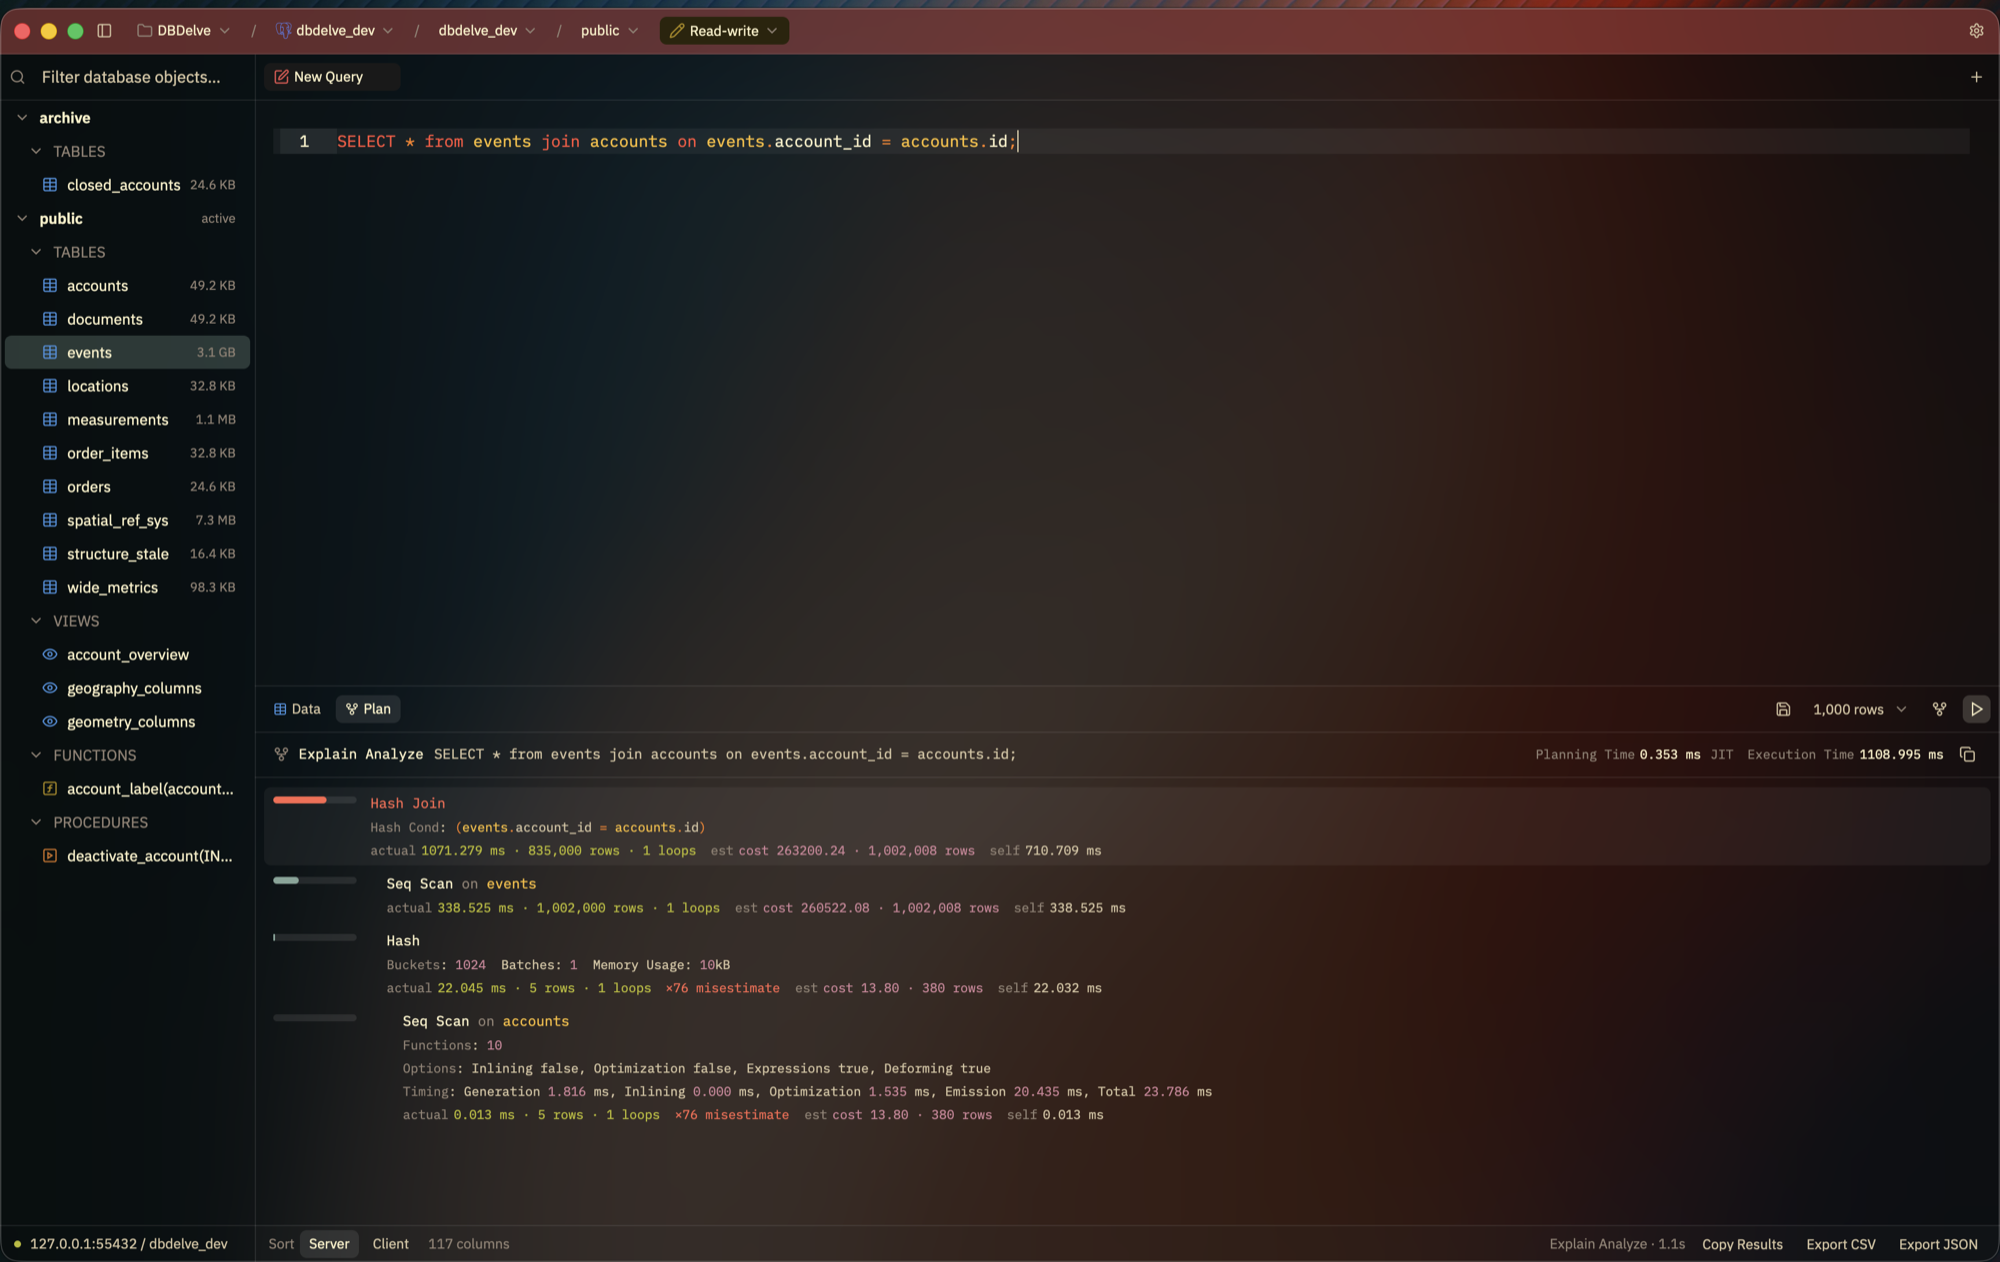This screenshot has width=2000, height=1262.
Task: Click the geometry_columns view icon
Action: 50,721
